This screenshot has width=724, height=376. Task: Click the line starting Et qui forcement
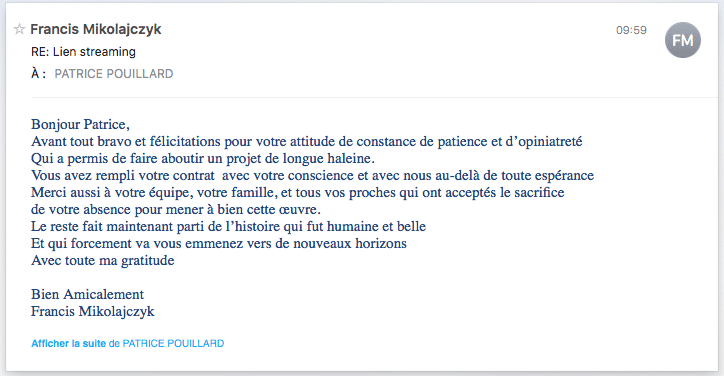(219, 243)
